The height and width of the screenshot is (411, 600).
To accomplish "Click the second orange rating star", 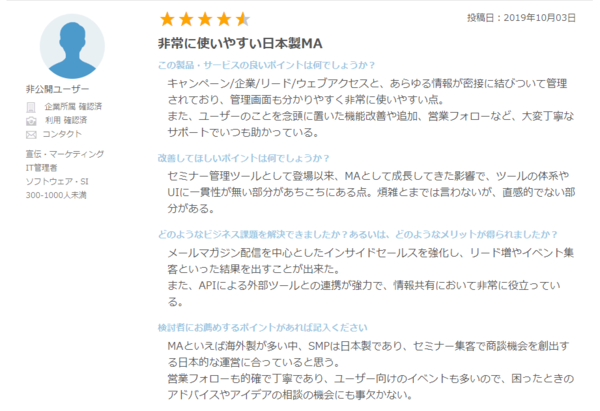I will pyautogui.click(x=186, y=19).
